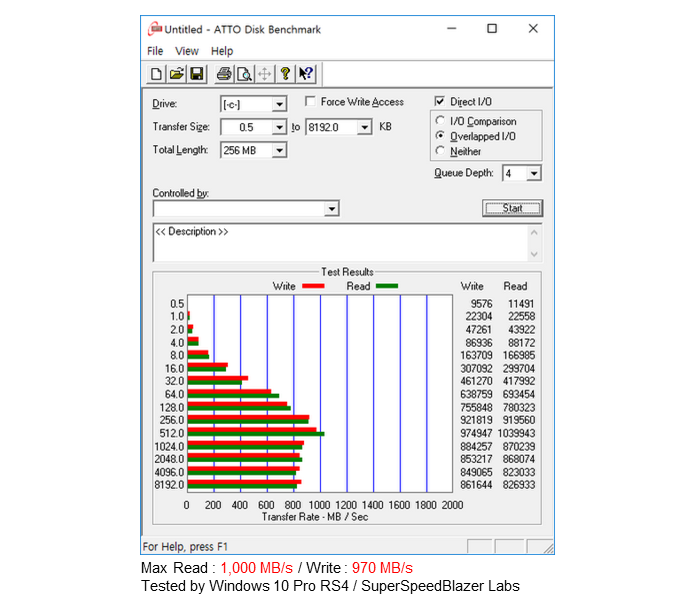Close the ATTO Disk Benchmark window
The width and height of the screenshot is (695, 605).
(533, 29)
